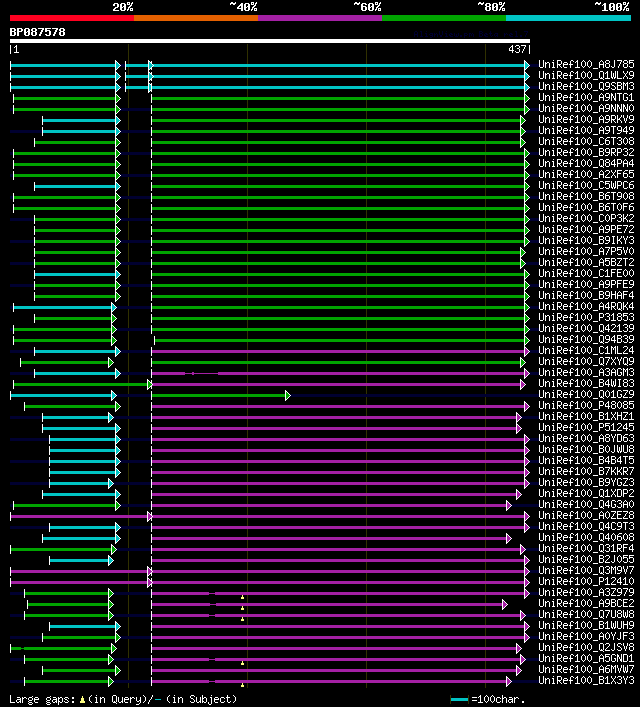Viewport: 640px width, 707px height.
Task: Select UniRef100_C1ML24 entry
Action: (586, 350)
